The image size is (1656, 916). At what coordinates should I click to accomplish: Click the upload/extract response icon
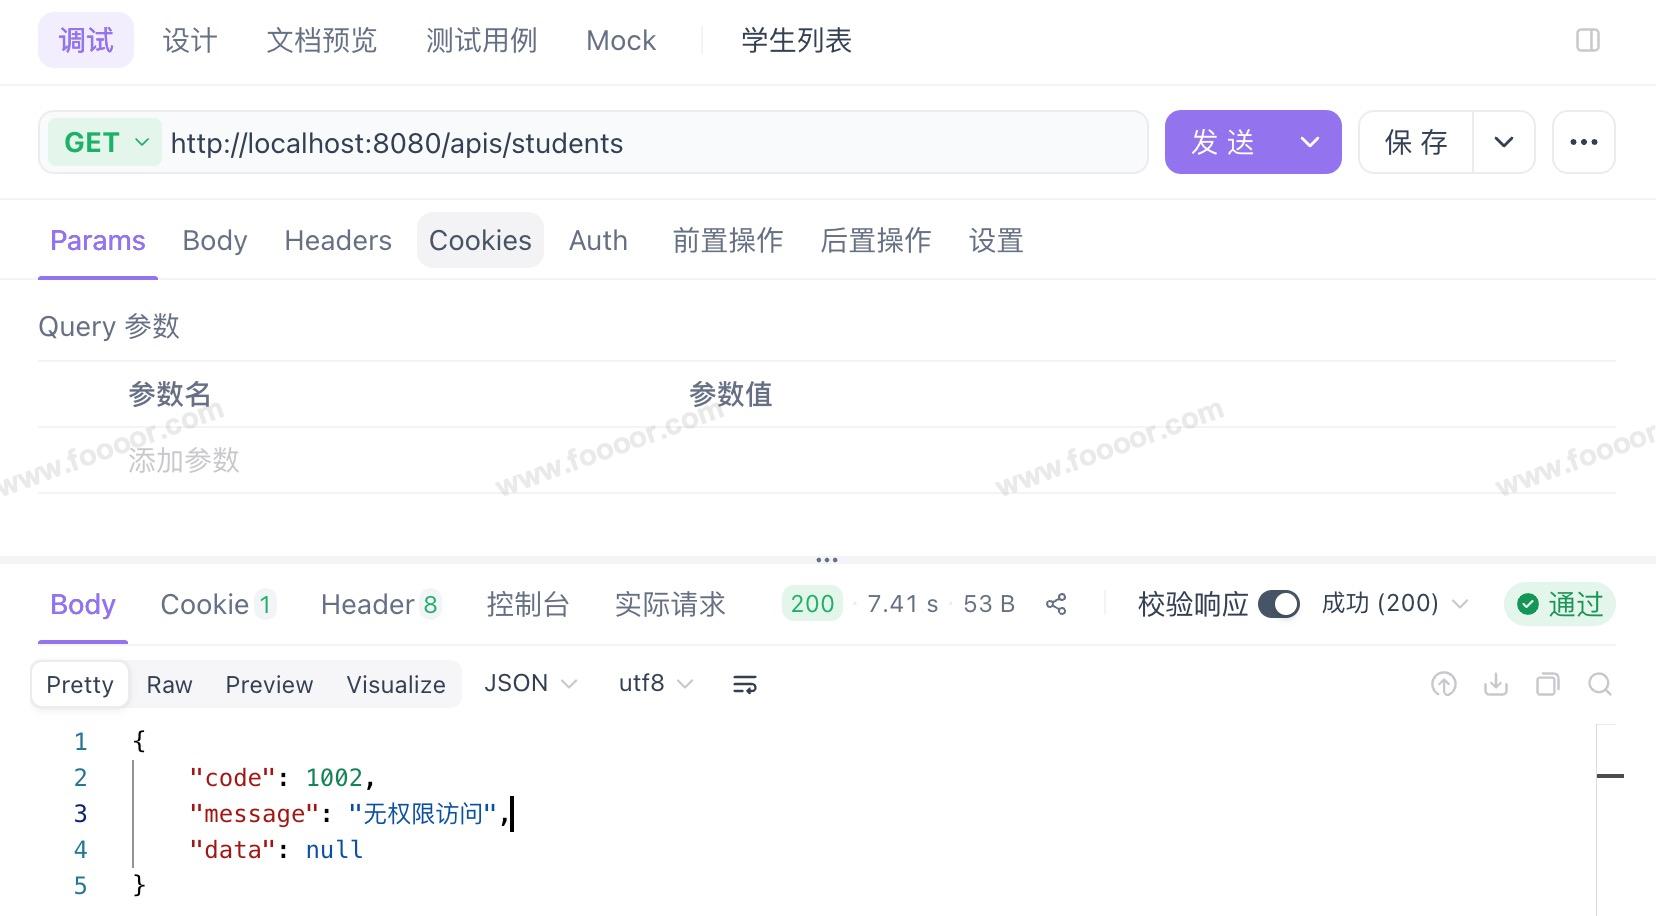point(1444,684)
